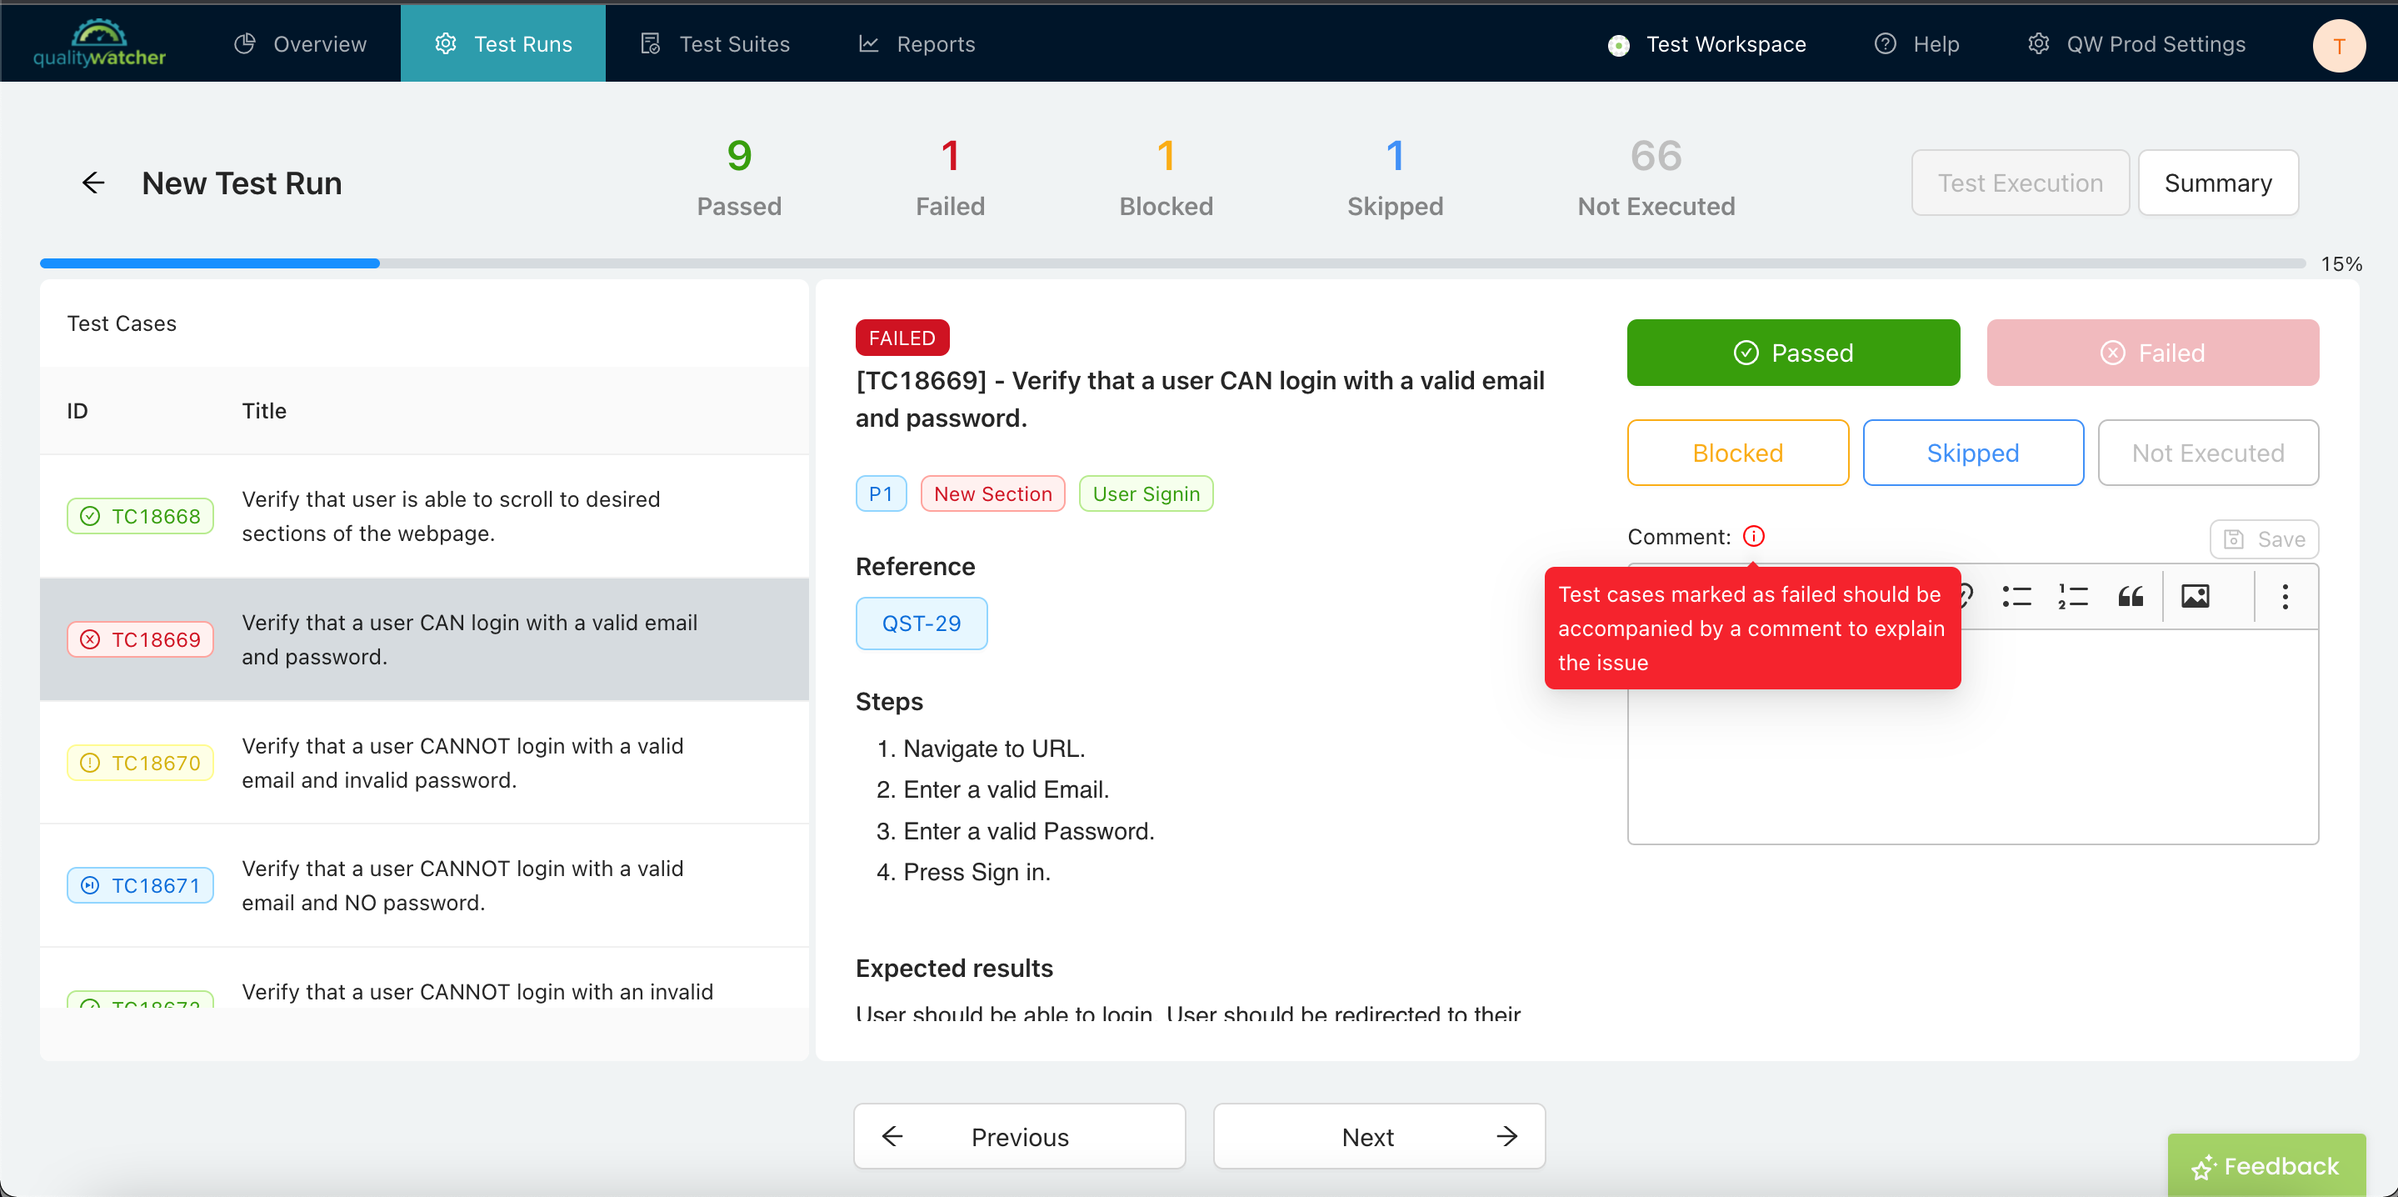Viewport: 2398px width, 1197px height.
Task: Open QW Prod Settings
Action: (2137, 44)
